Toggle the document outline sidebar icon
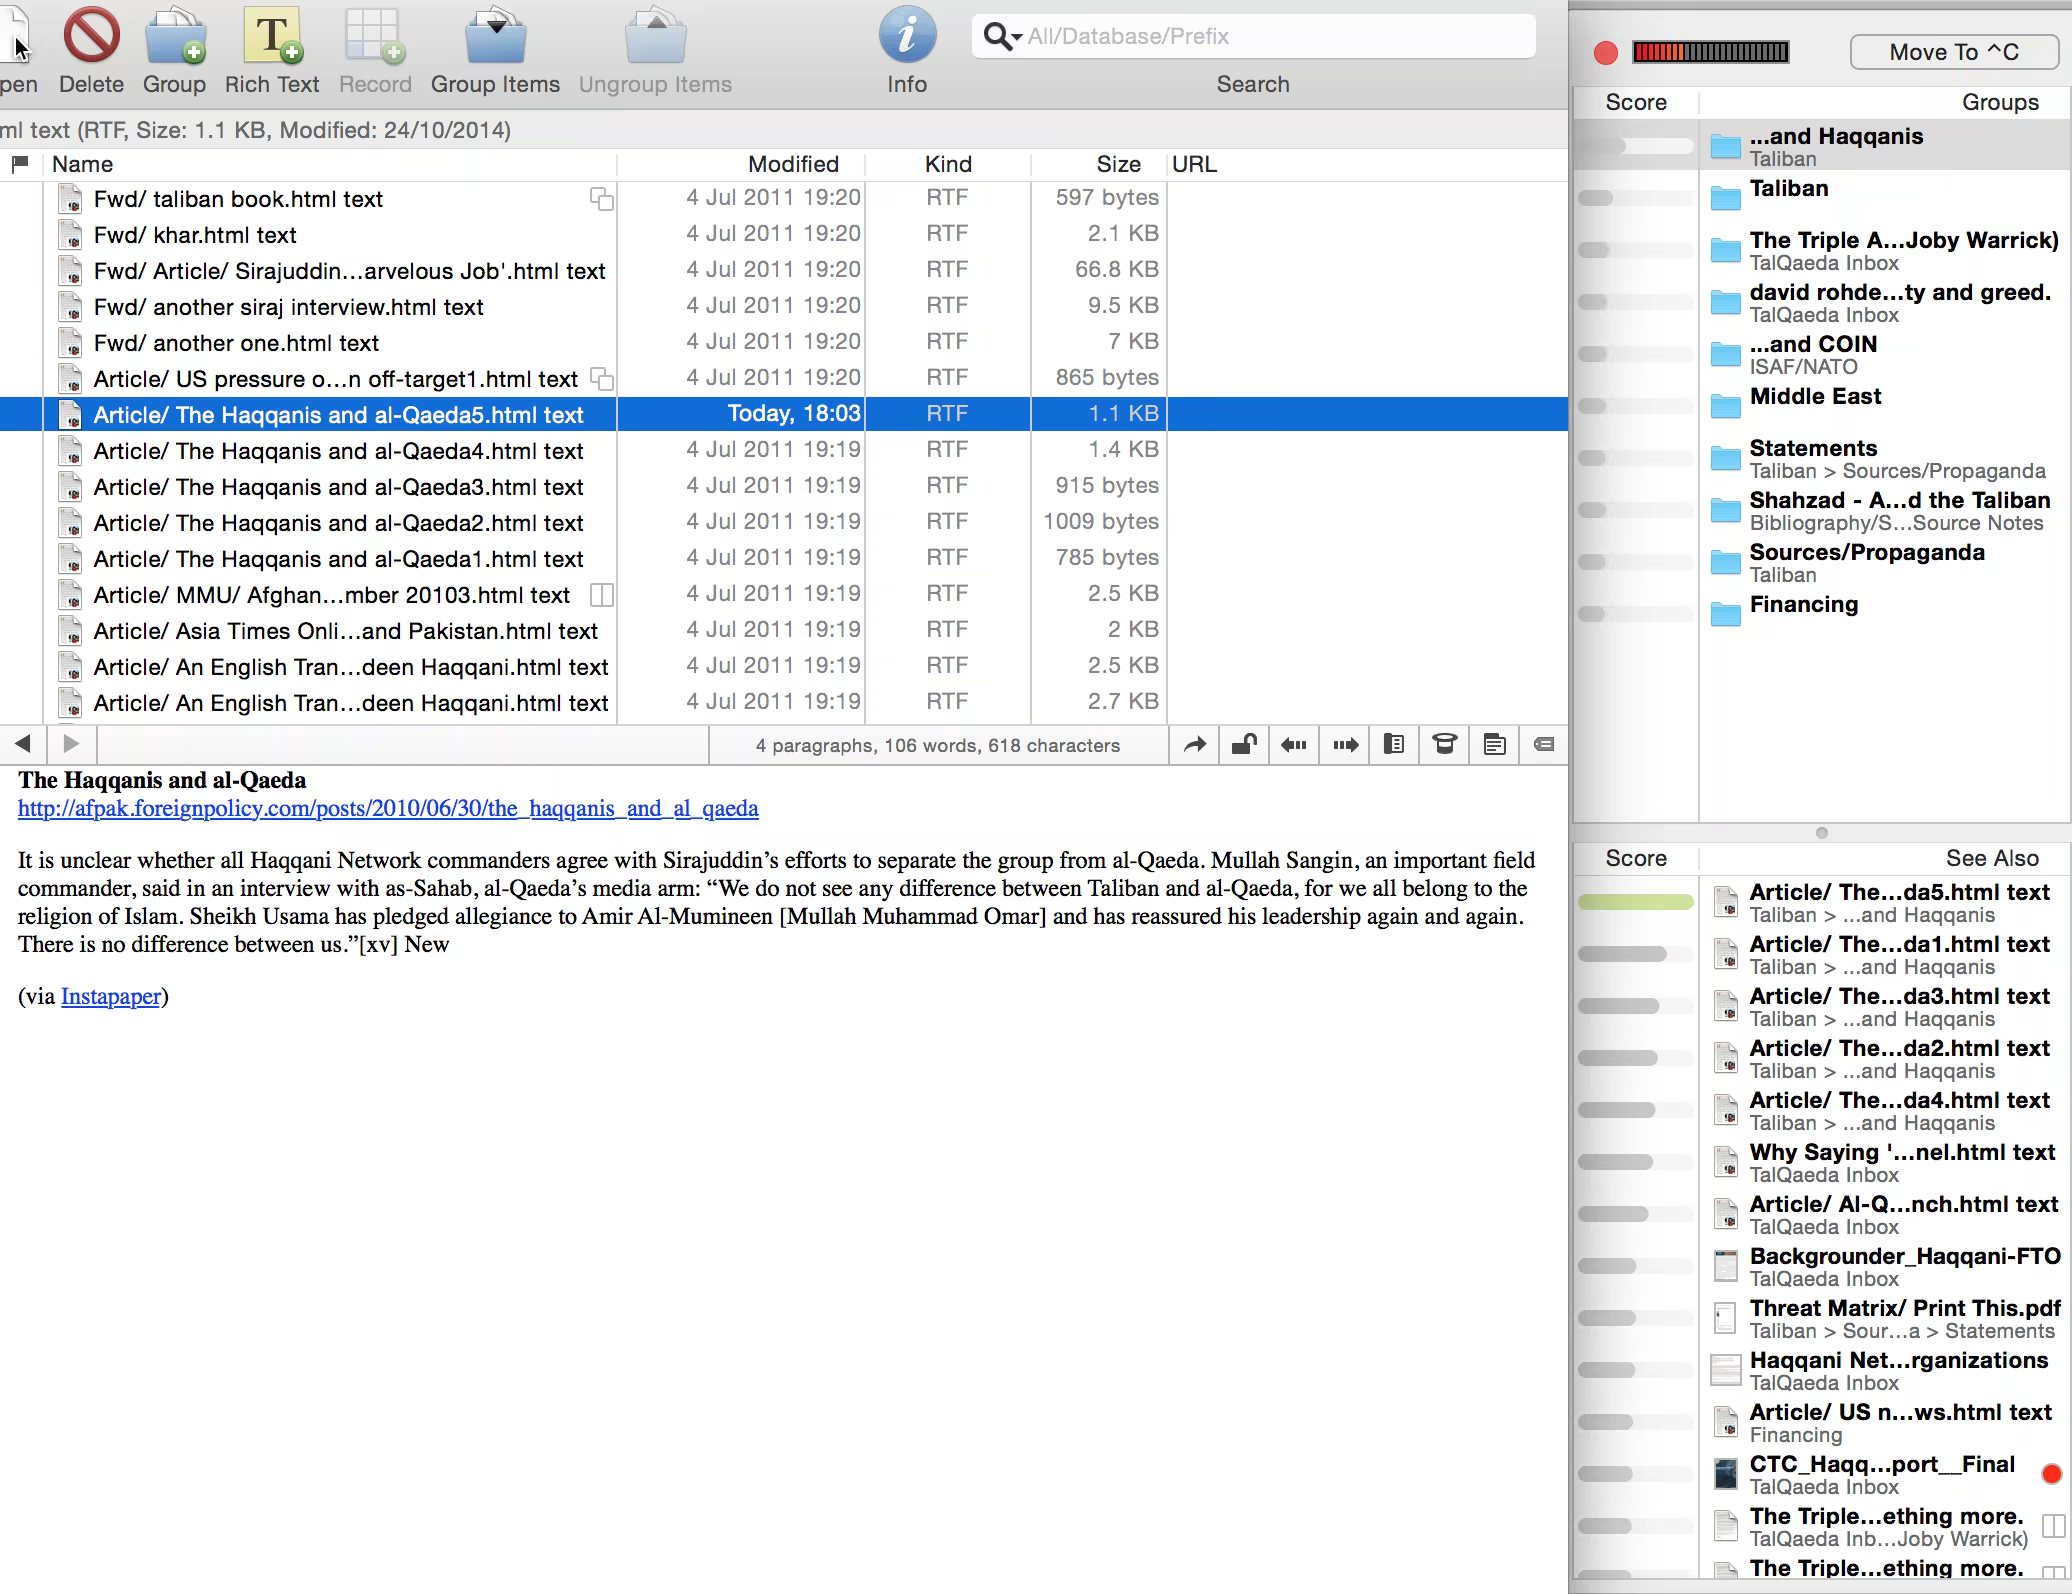Image resolution: width=2072 pixels, height=1594 pixels. click(1393, 744)
